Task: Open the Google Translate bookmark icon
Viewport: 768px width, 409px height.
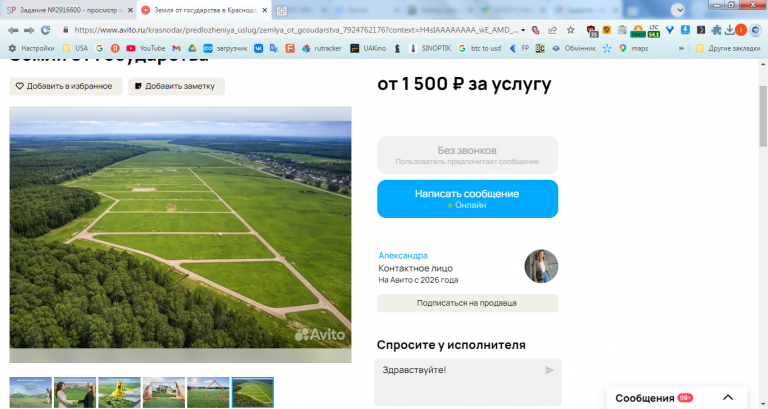Action: click(274, 48)
